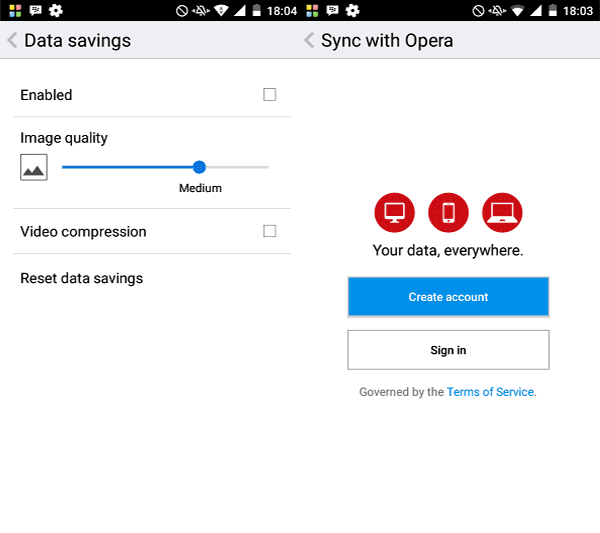
Task: Click the 18:03 clock
Action: pos(578,11)
